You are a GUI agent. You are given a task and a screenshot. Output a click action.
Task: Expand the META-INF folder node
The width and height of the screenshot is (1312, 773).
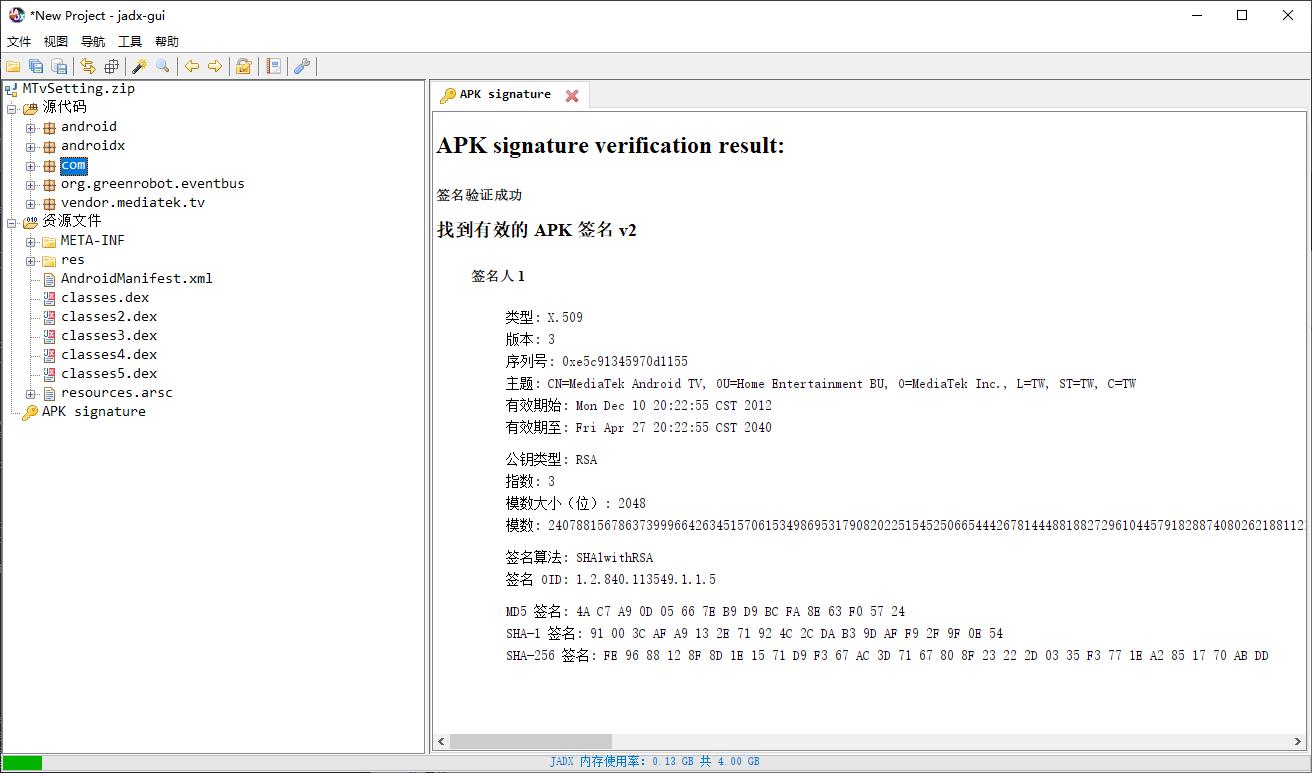31,241
